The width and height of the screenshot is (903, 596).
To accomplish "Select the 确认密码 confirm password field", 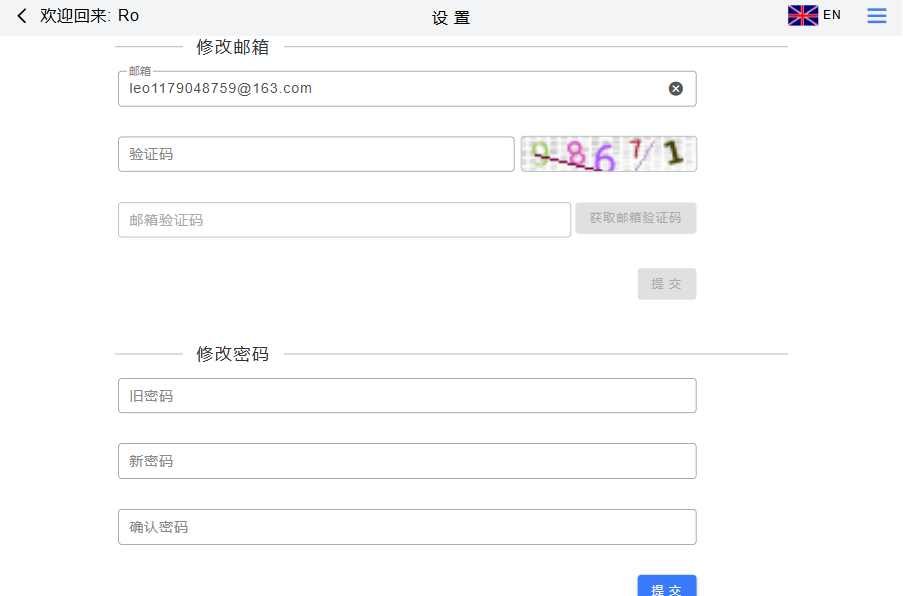I will pos(407,527).
